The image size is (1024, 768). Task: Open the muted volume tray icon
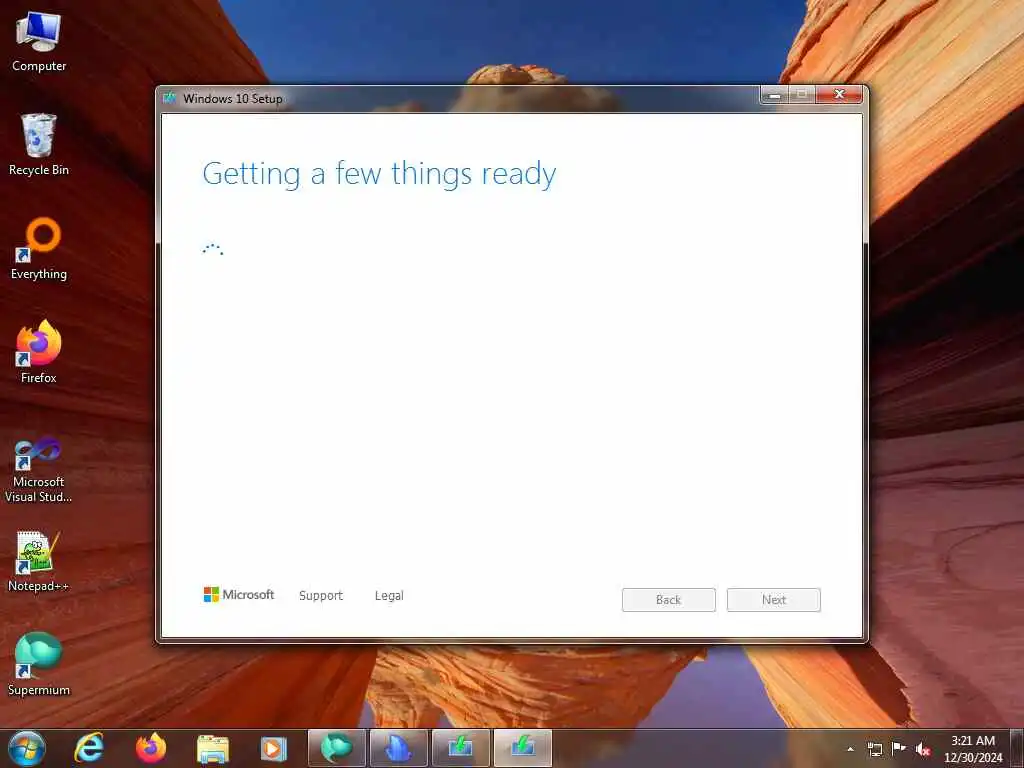(x=923, y=749)
